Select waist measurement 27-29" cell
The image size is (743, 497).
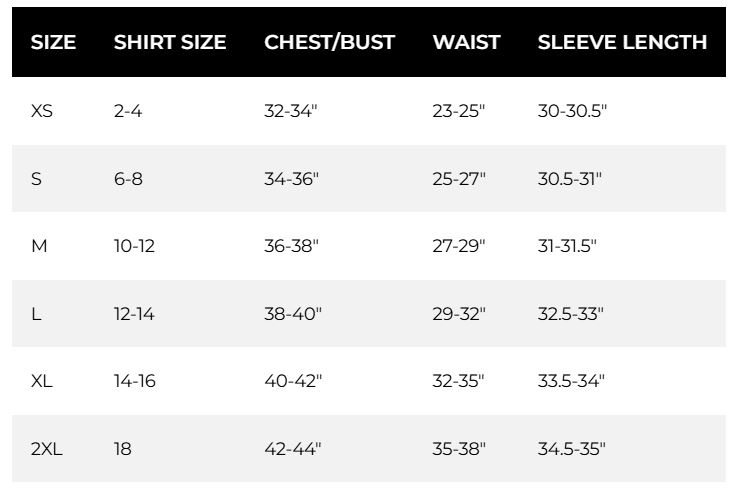click(x=459, y=246)
